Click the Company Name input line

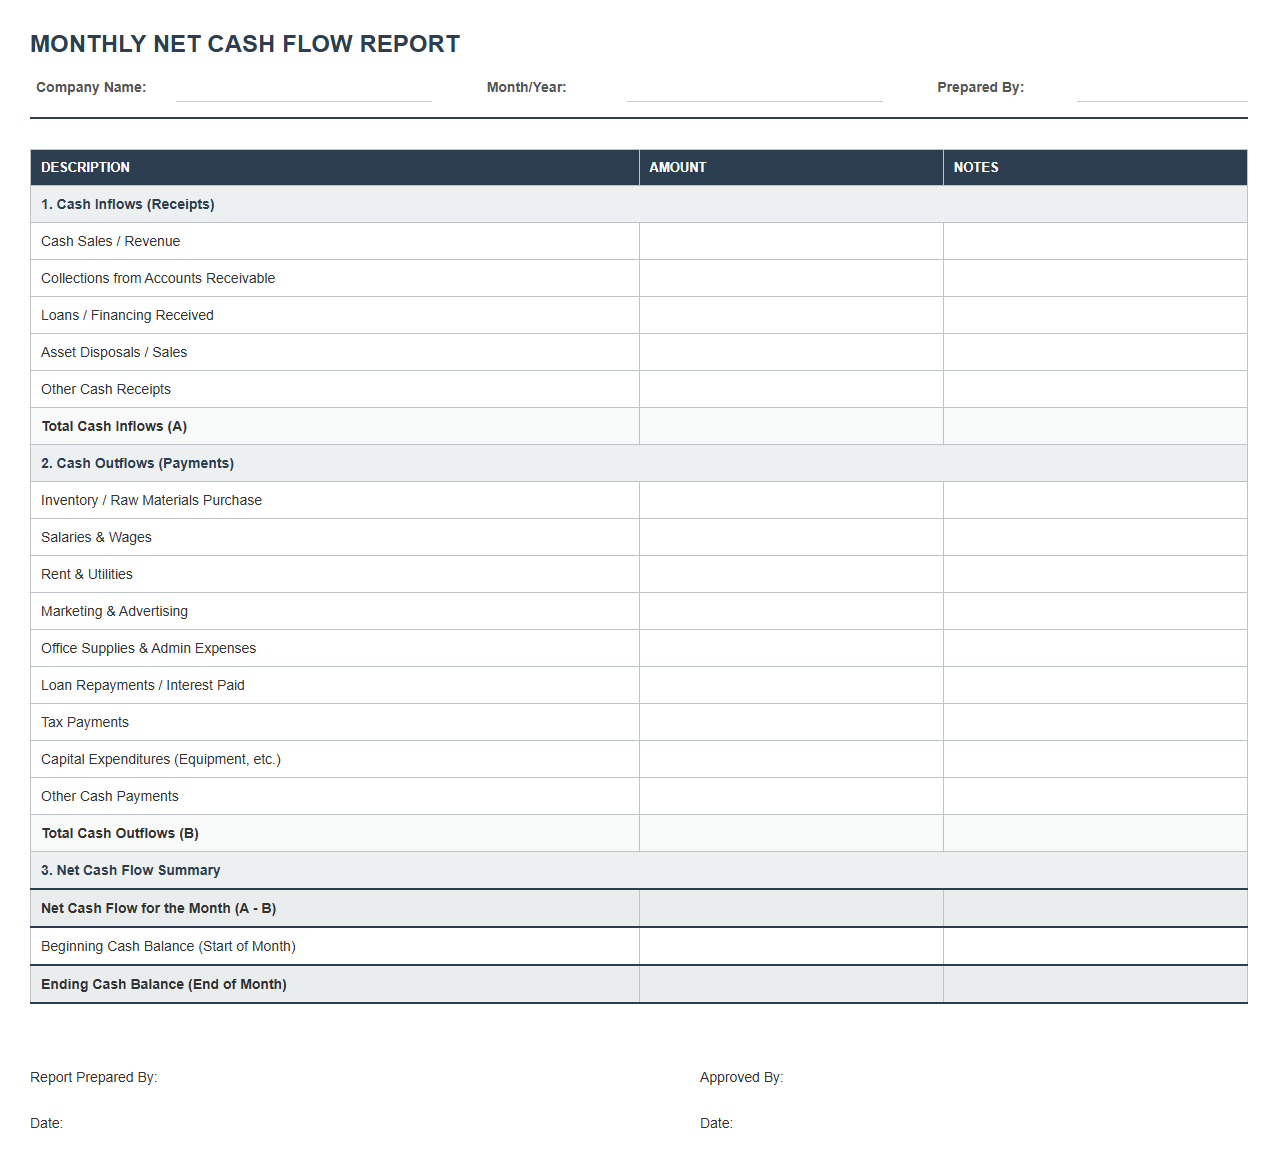click(304, 89)
